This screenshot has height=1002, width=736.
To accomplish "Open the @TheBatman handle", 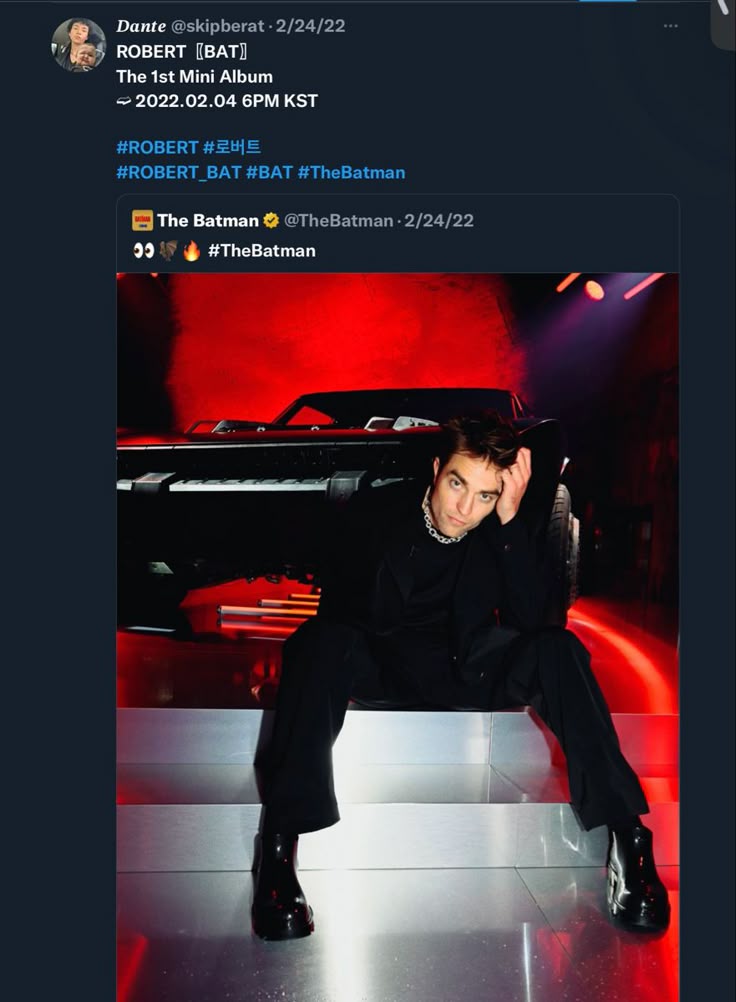I will pyautogui.click(x=339, y=220).
